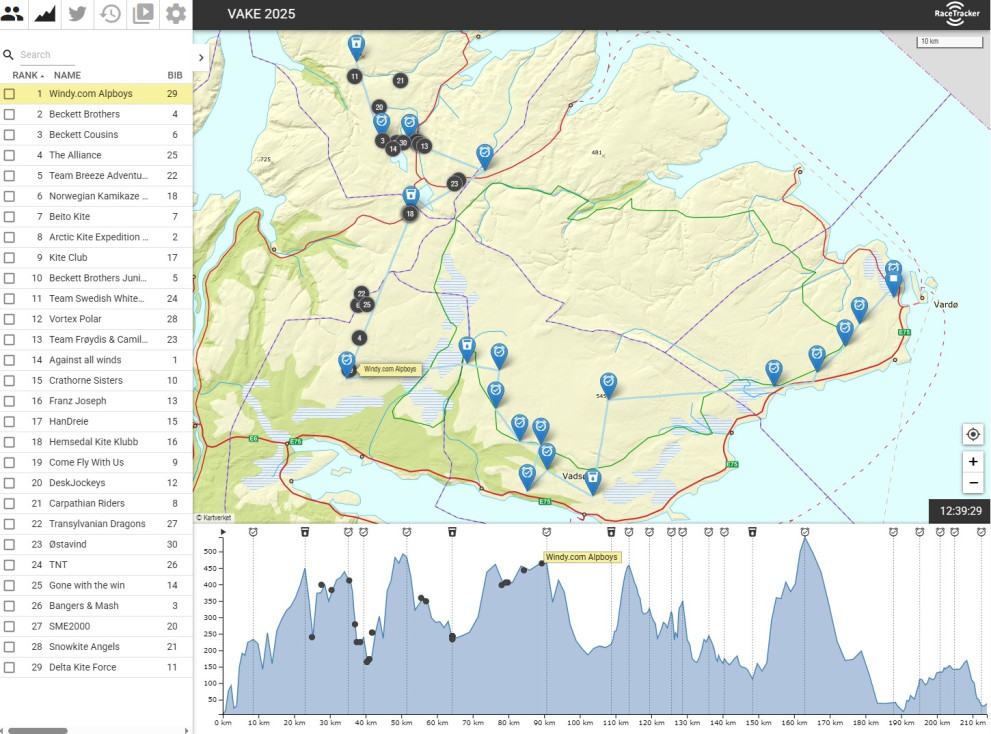This screenshot has height=734, width=991.
Task: Click checkpoint marker at 163 km peak
Action: [x=805, y=532]
